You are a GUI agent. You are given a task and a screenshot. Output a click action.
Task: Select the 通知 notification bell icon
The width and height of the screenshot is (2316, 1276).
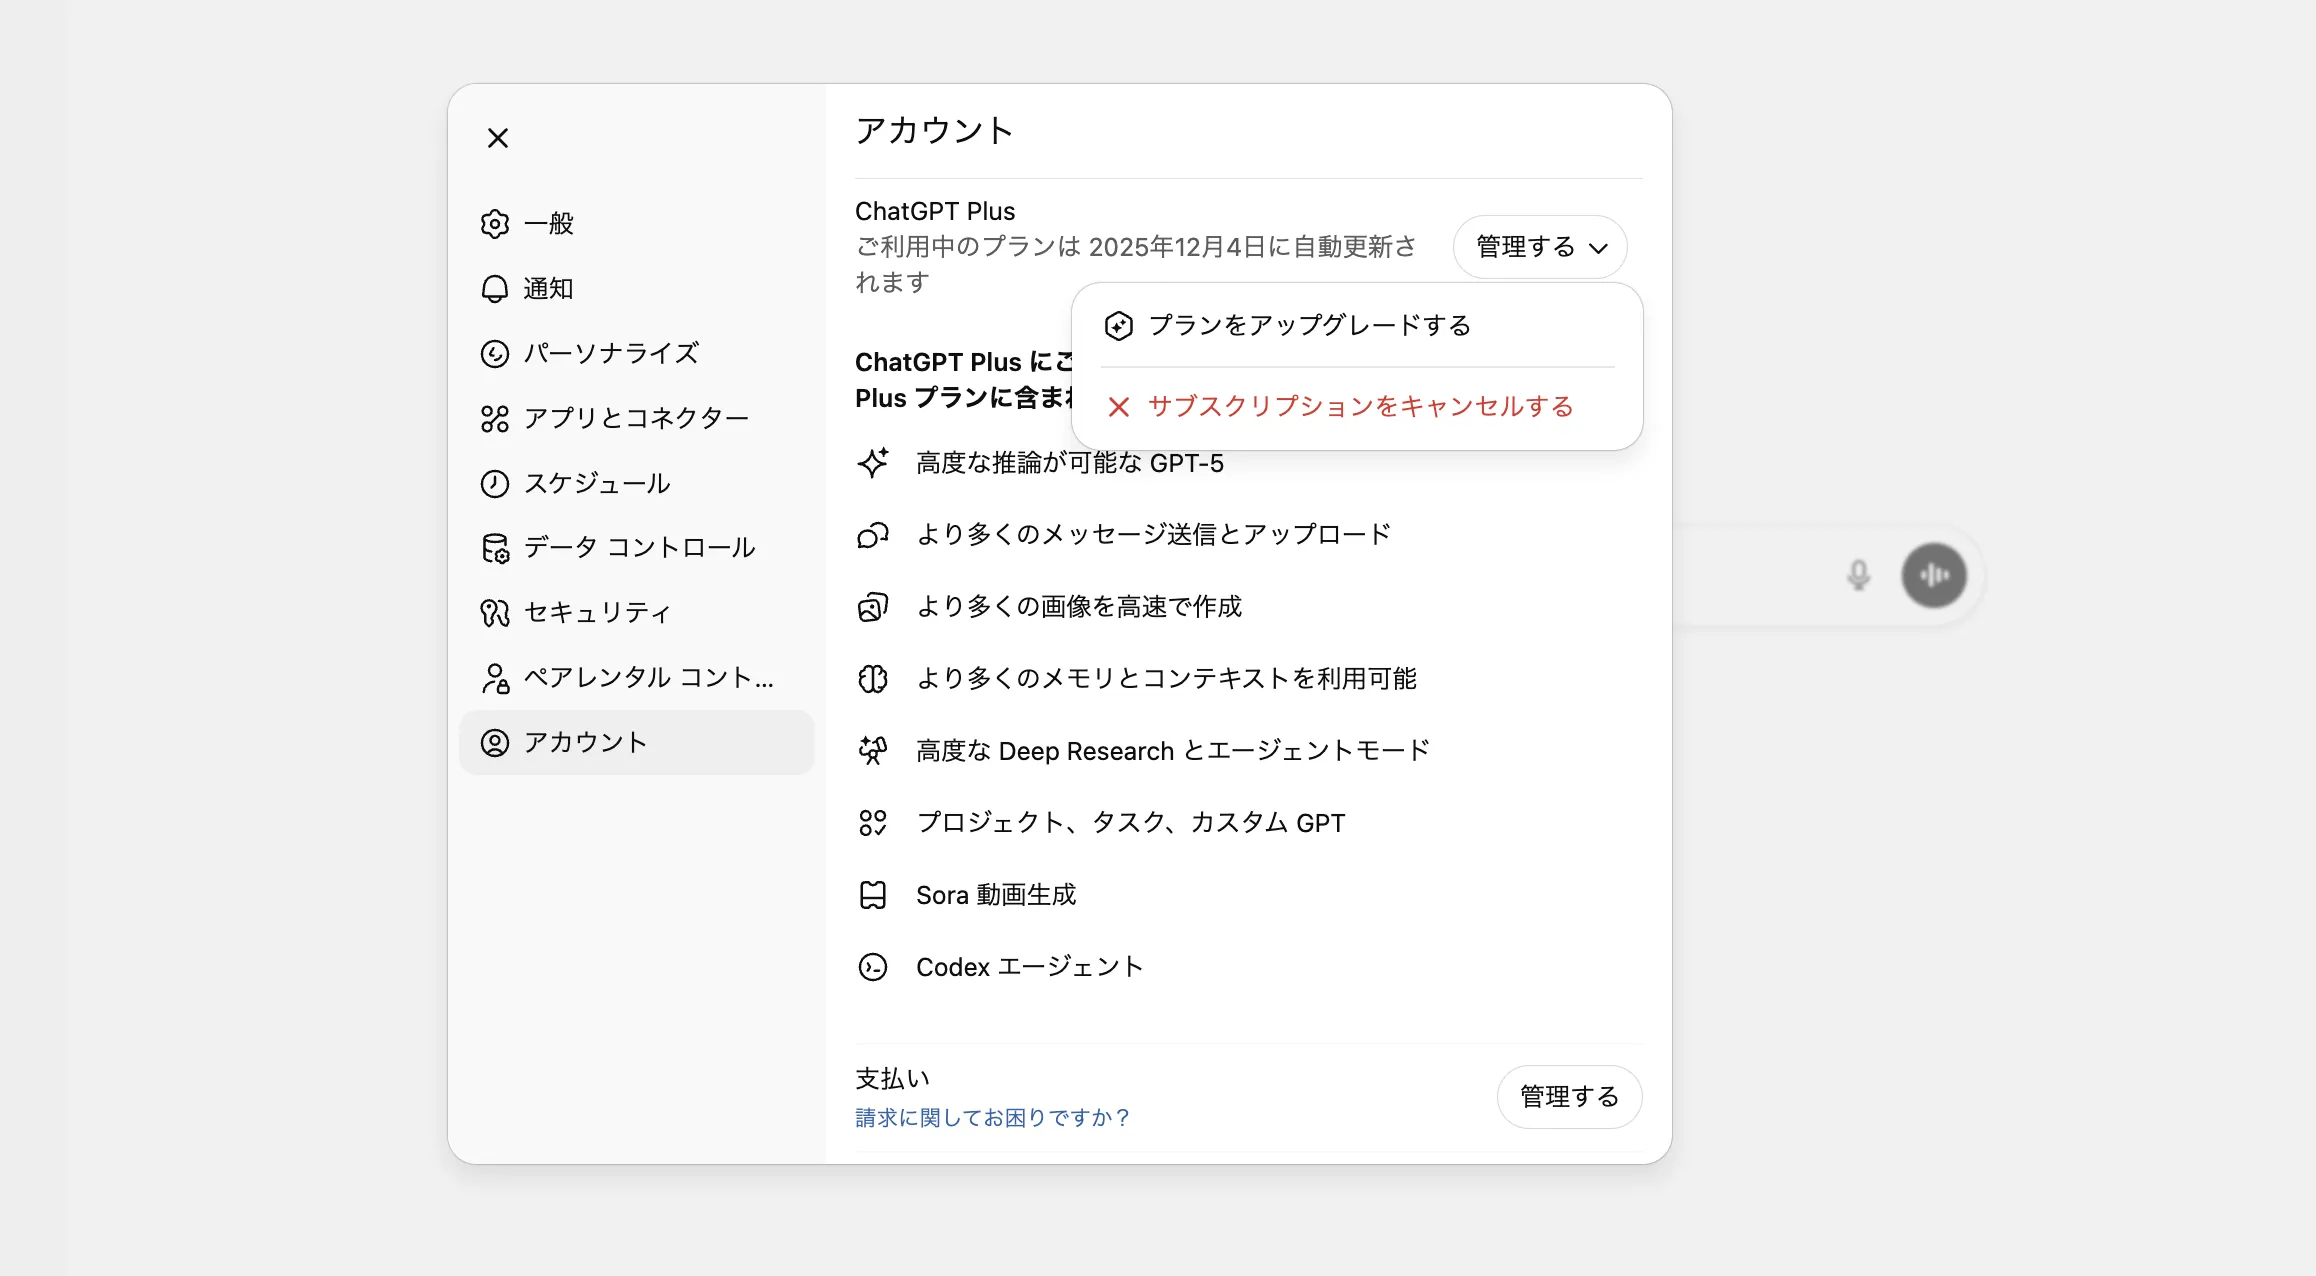pyautogui.click(x=495, y=288)
